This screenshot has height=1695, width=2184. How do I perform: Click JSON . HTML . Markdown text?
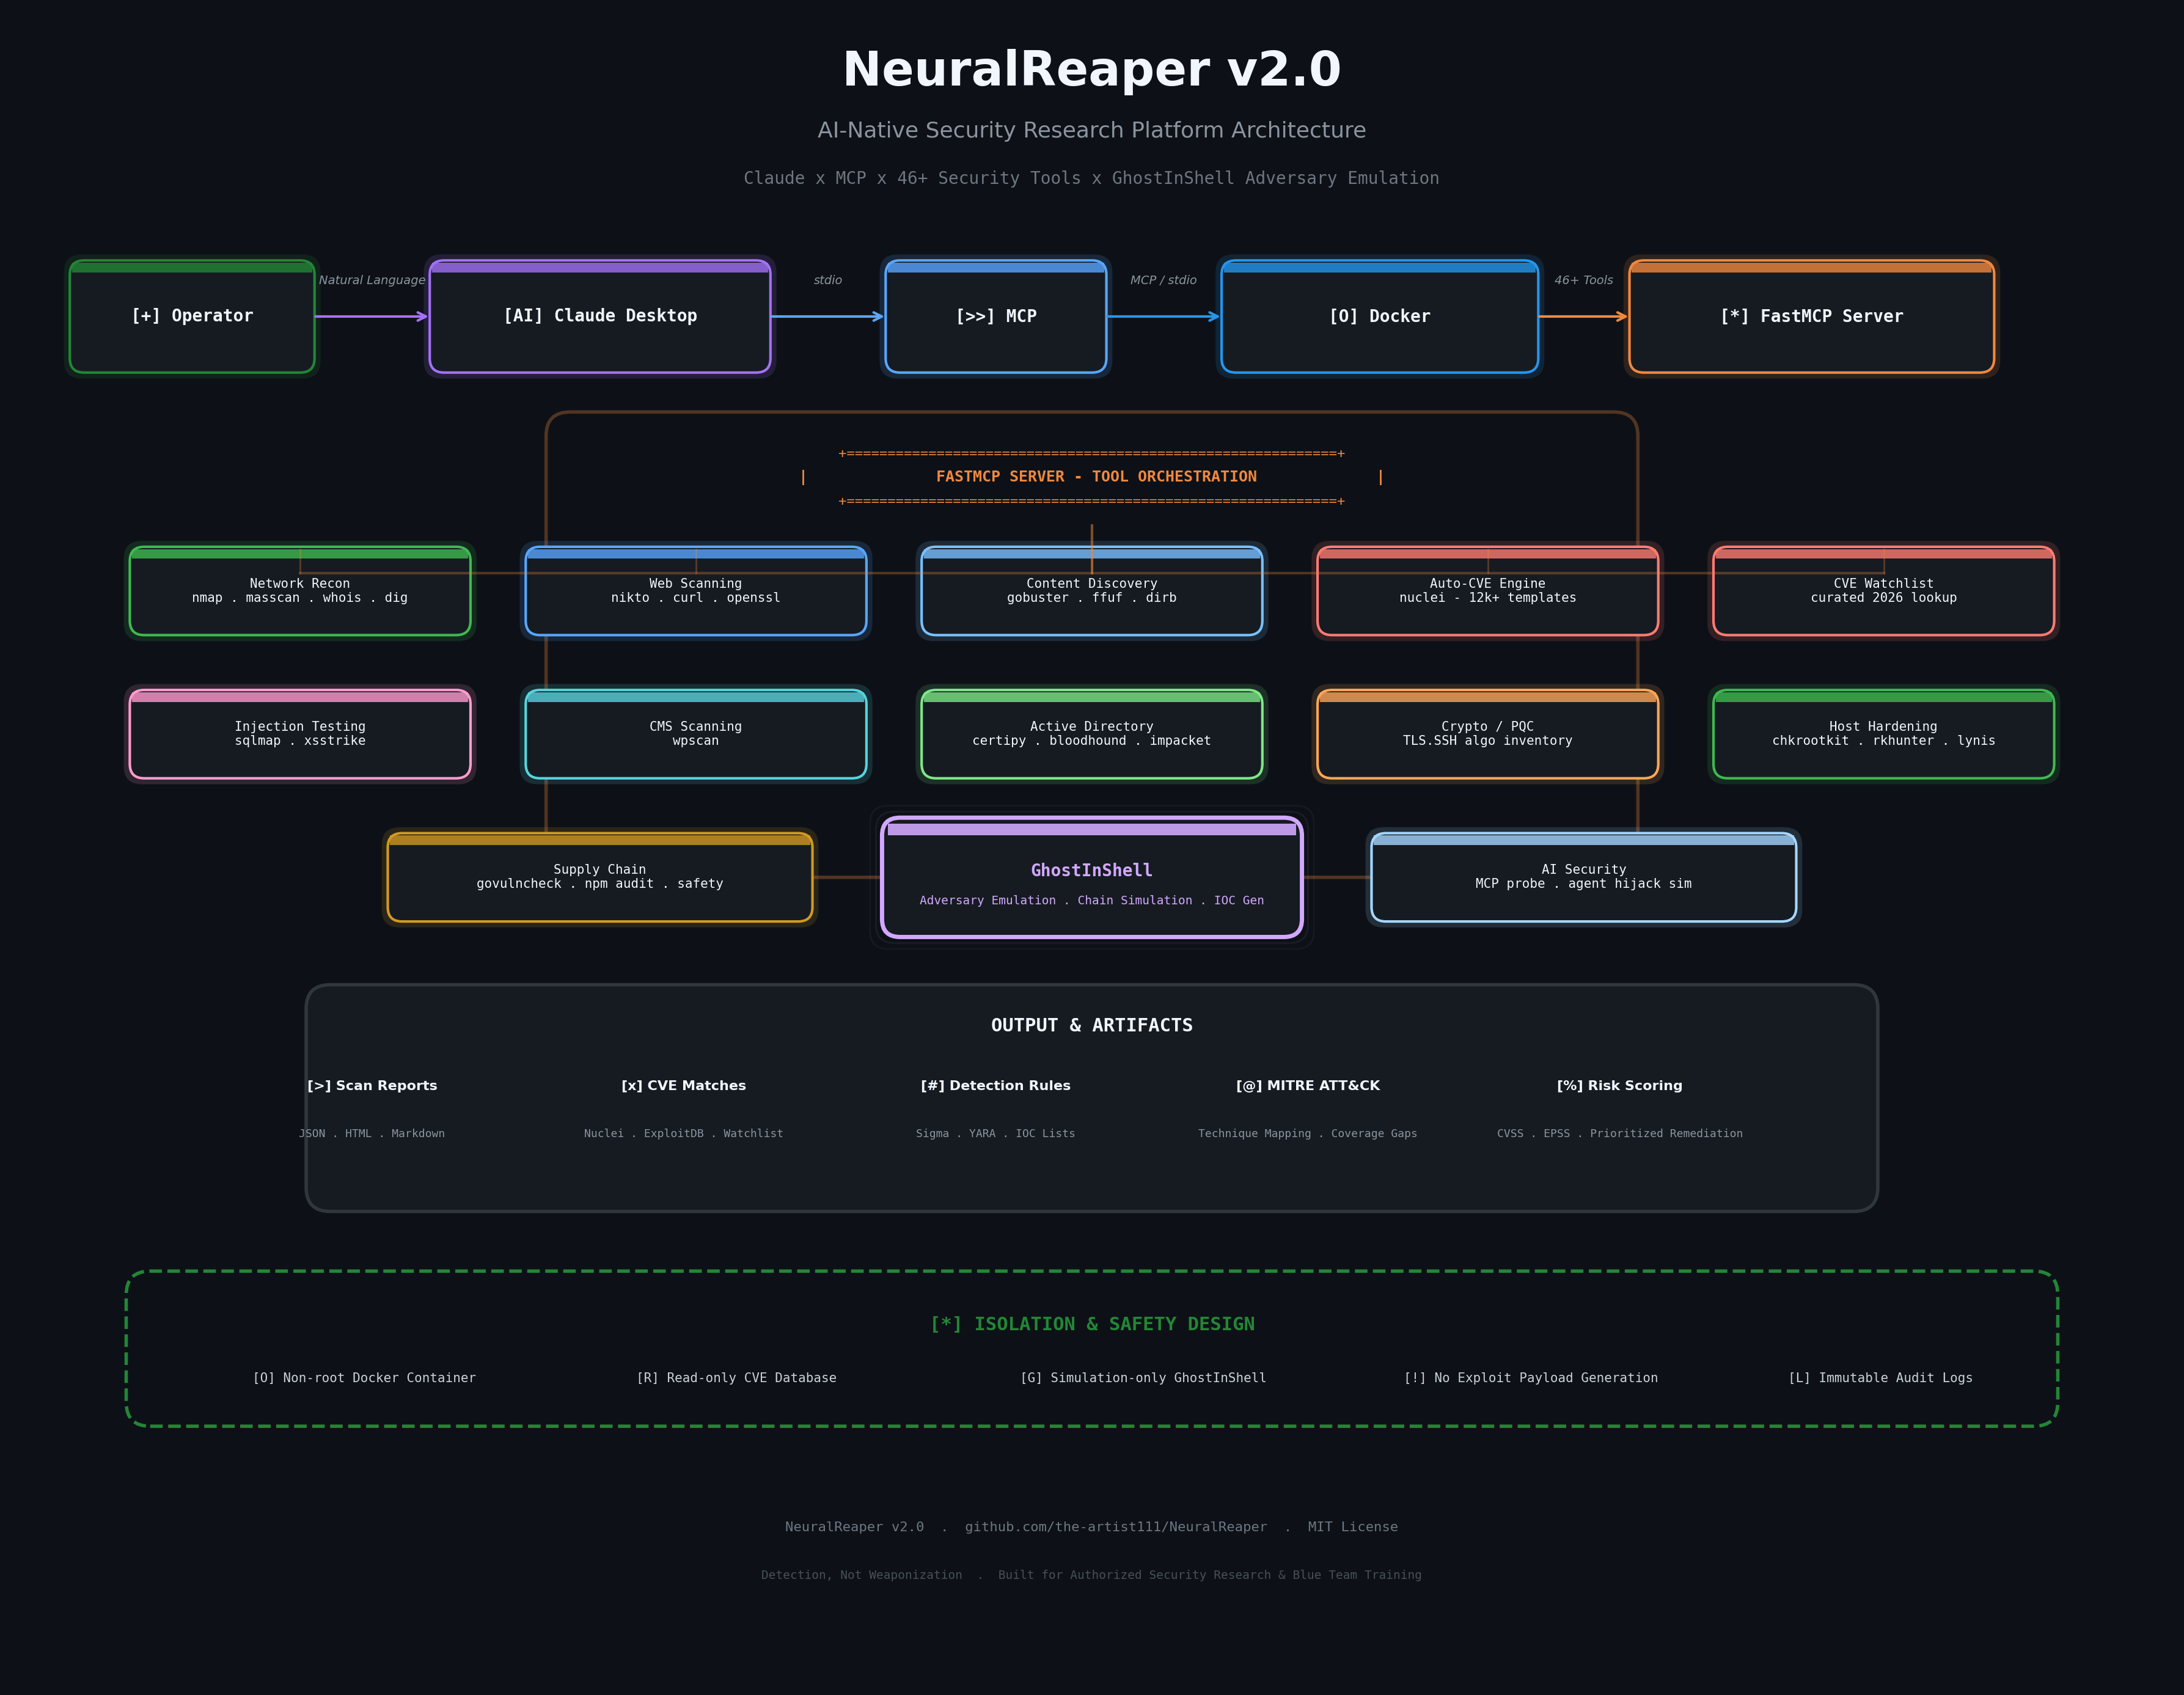[372, 1133]
